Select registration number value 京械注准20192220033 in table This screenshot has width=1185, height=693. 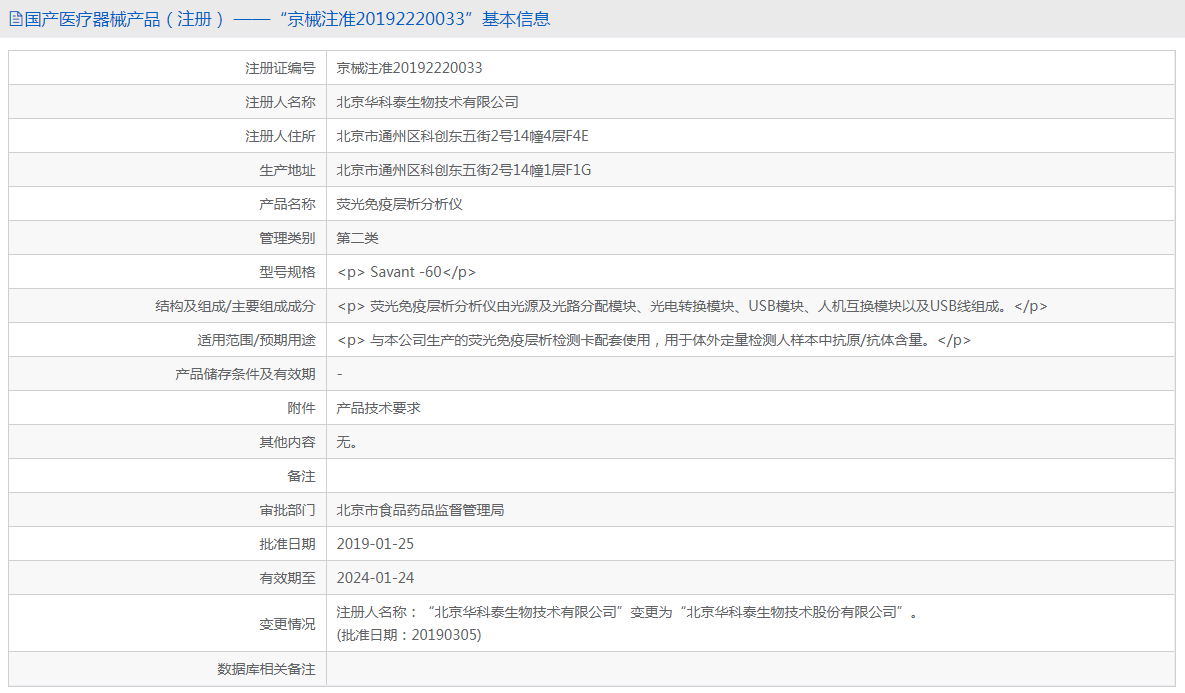pos(409,68)
